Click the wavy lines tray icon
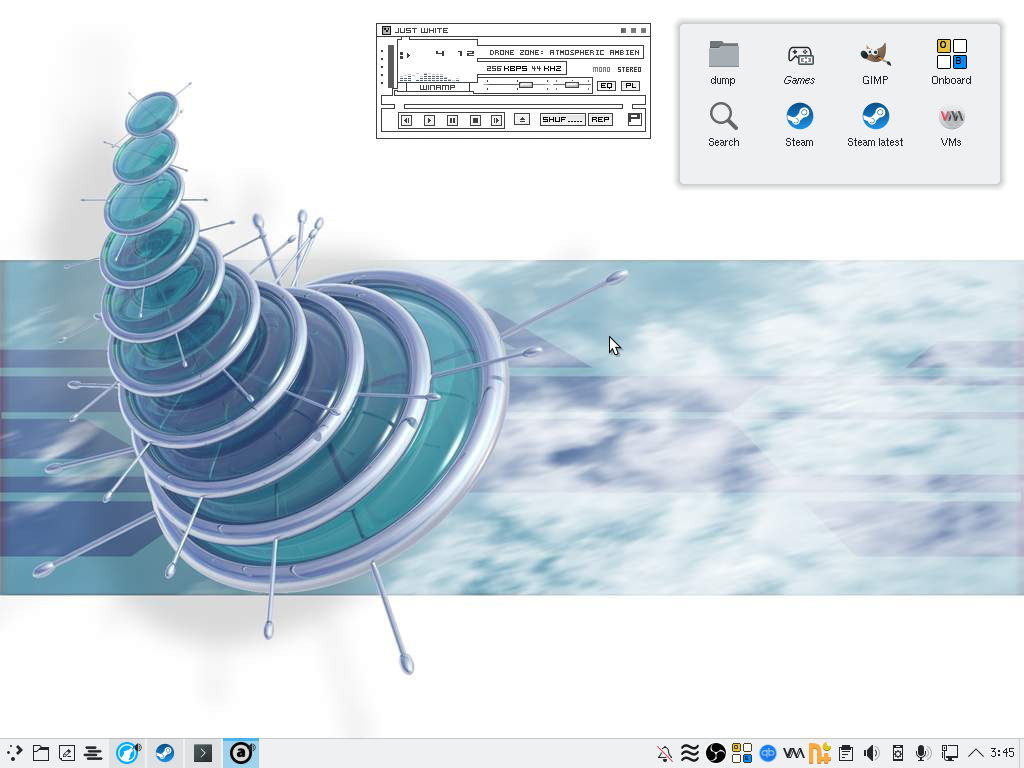The height and width of the screenshot is (768, 1024). (690, 753)
